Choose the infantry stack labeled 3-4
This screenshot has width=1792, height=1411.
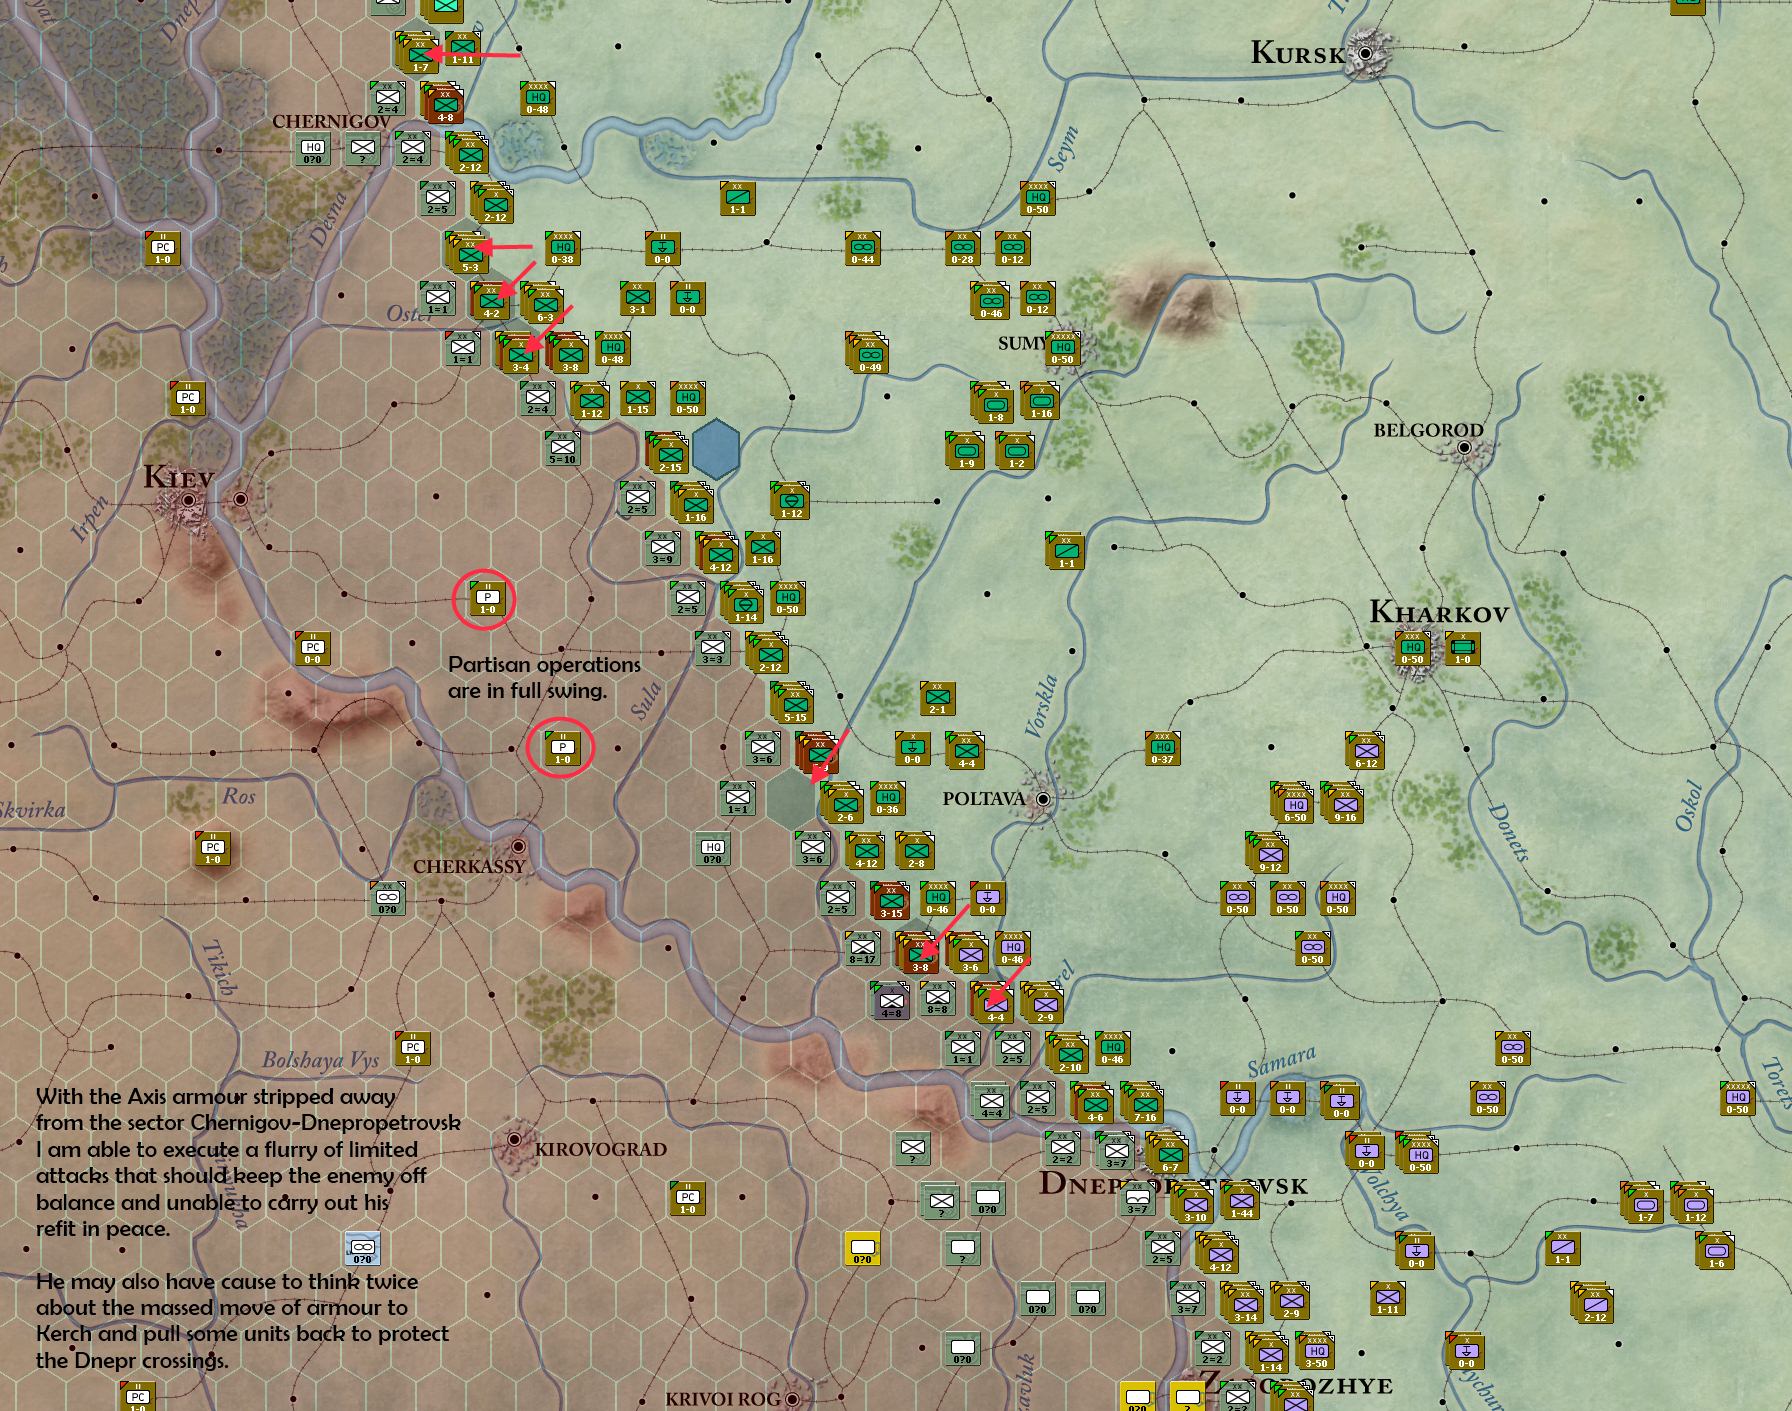click(x=518, y=353)
